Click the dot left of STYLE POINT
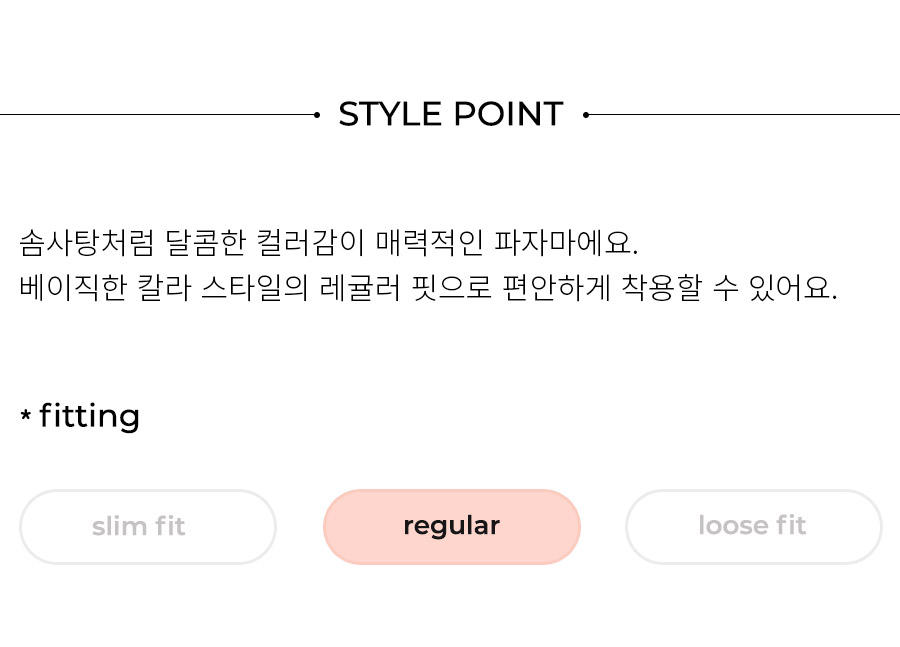This screenshot has width=900, height=647. 317,115
